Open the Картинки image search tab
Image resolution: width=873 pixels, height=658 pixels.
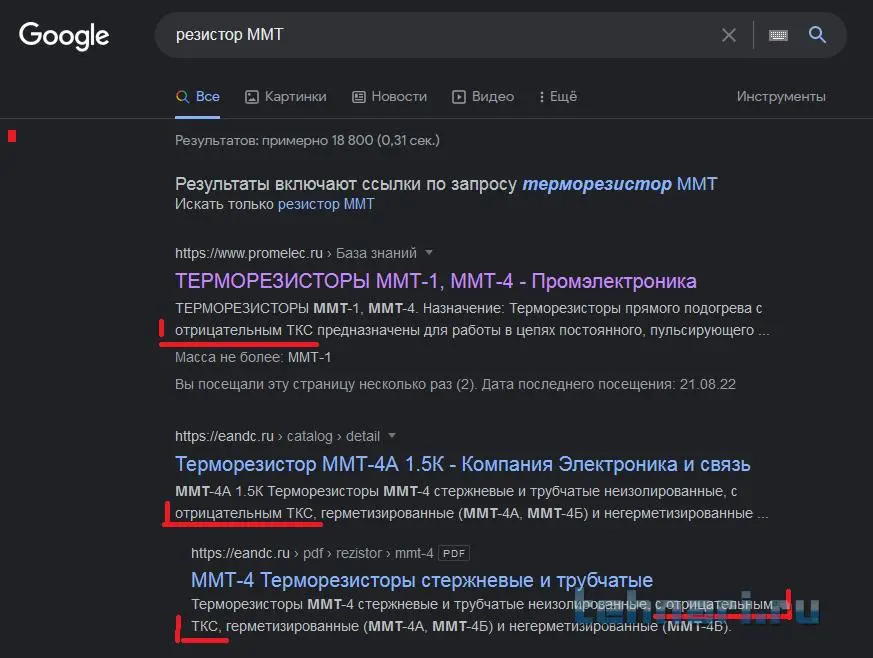[x=285, y=97]
